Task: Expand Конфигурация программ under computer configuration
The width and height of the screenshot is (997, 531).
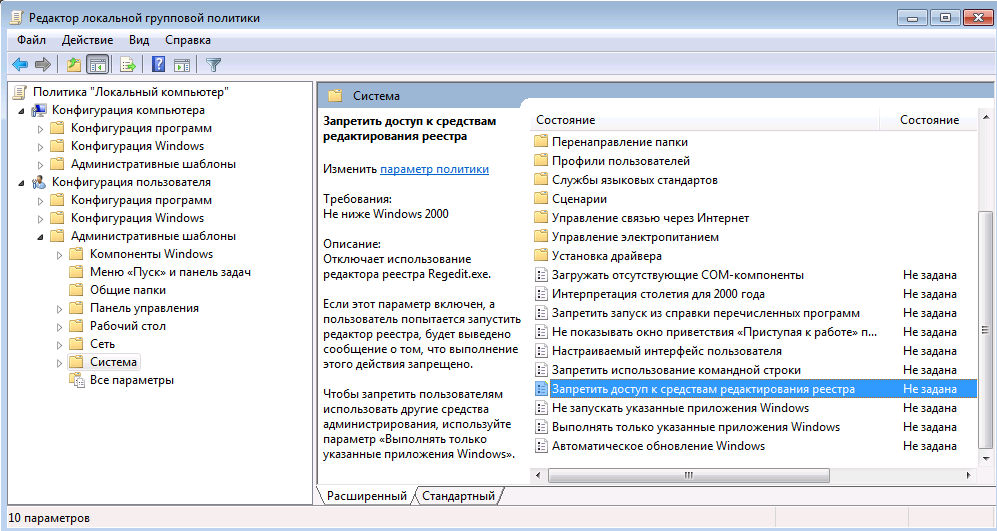Action: [x=41, y=128]
